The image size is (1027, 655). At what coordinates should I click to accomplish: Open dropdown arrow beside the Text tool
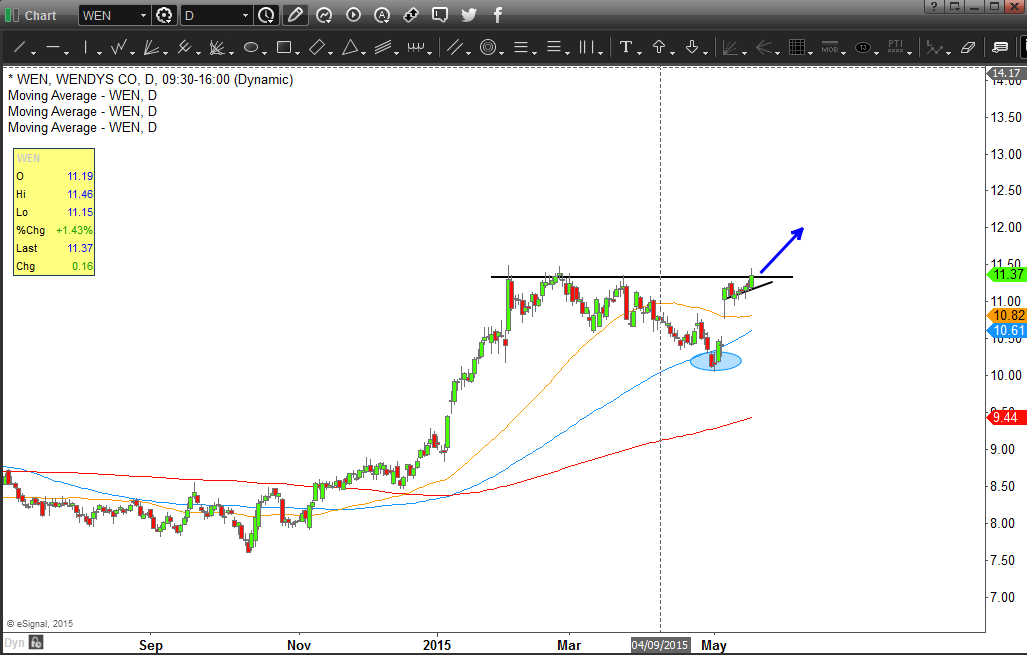(x=639, y=51)
